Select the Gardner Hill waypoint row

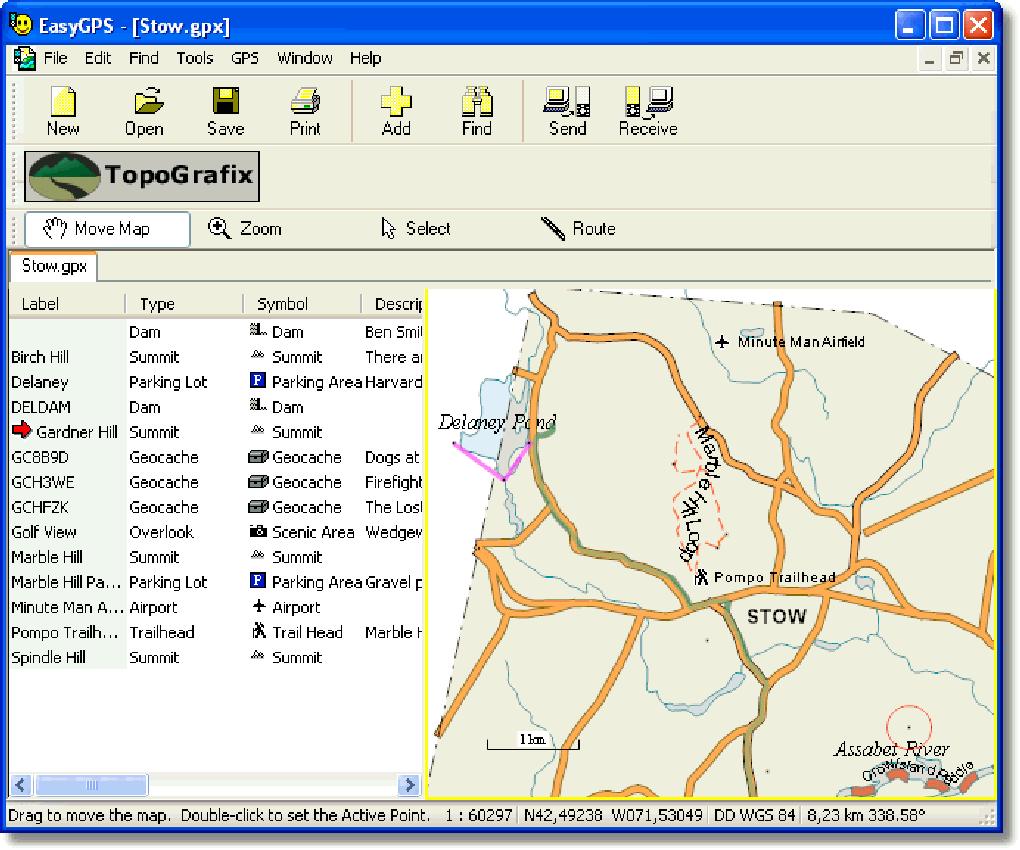click(x=78, y=432)
